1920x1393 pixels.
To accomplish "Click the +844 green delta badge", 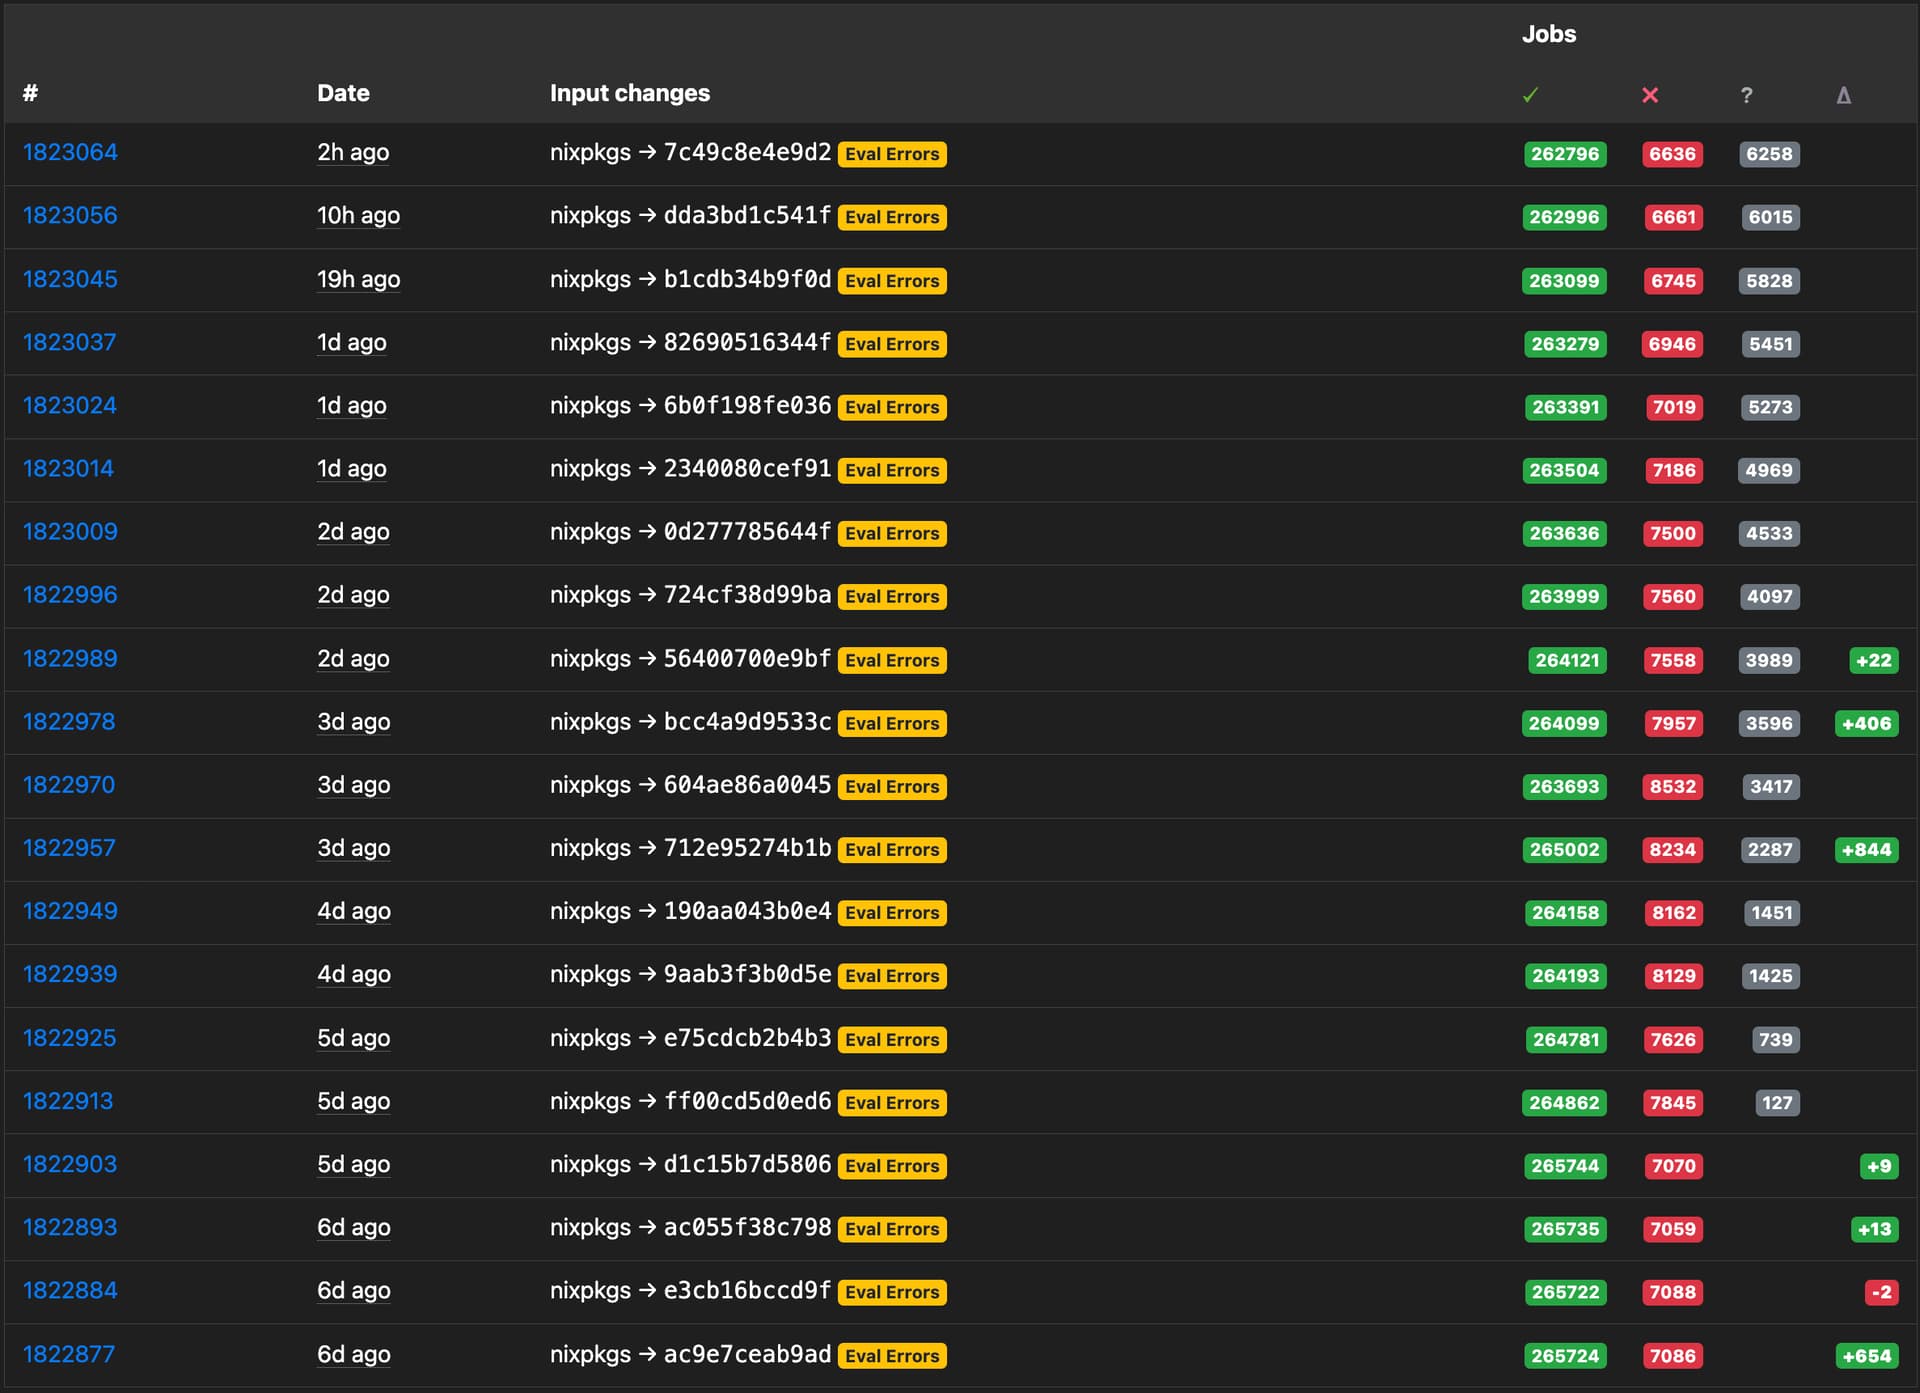I will point(1866,850).
